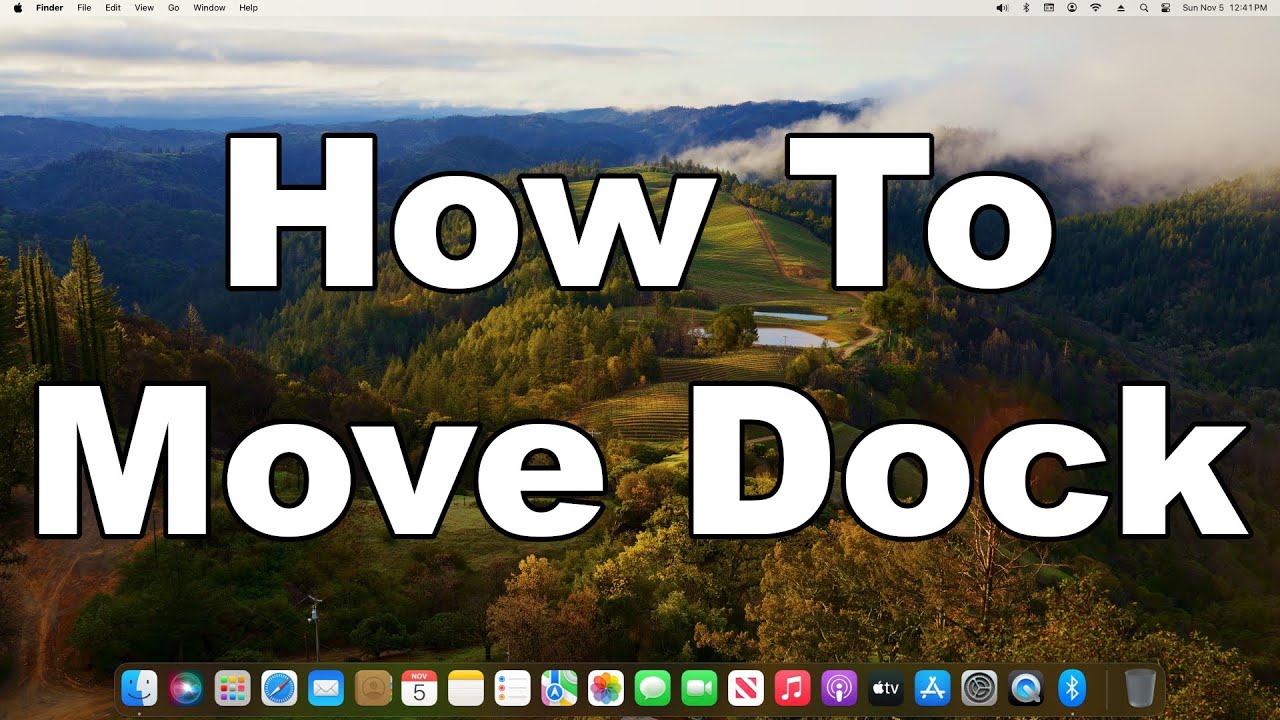The image size is (1280, 720).
Task: Click the window-shaped status icon in menu bar
Action: click(x=1049, y=7)
